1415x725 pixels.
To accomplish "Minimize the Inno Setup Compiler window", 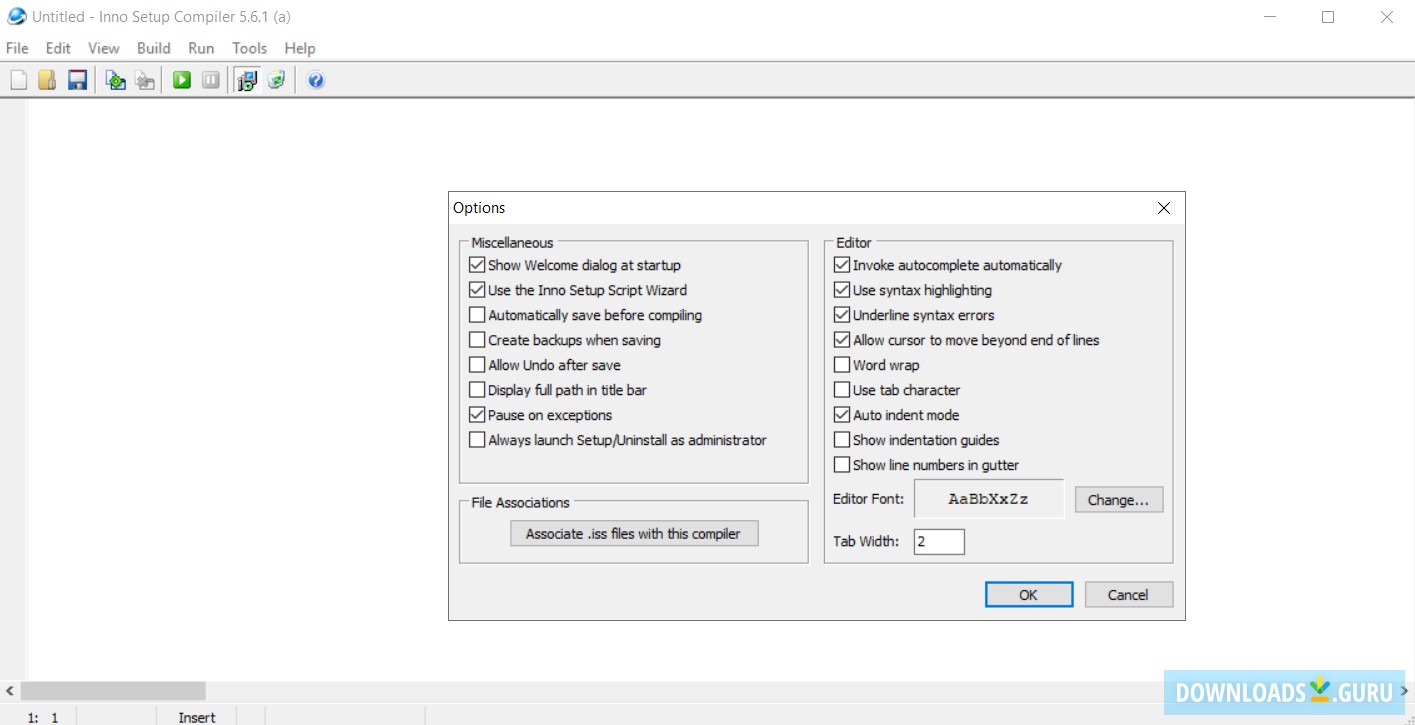I will (1270, 16).
